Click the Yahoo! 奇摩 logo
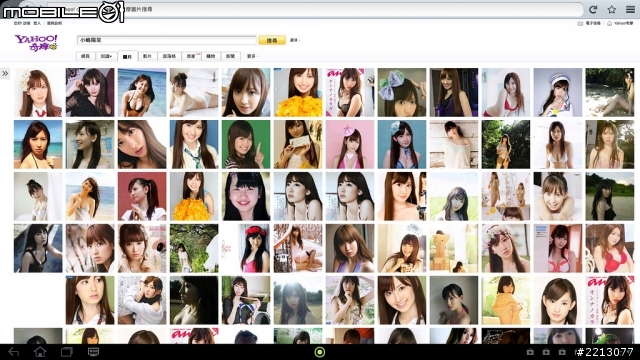This screenshot has width=640, height=360. (36, 42)
